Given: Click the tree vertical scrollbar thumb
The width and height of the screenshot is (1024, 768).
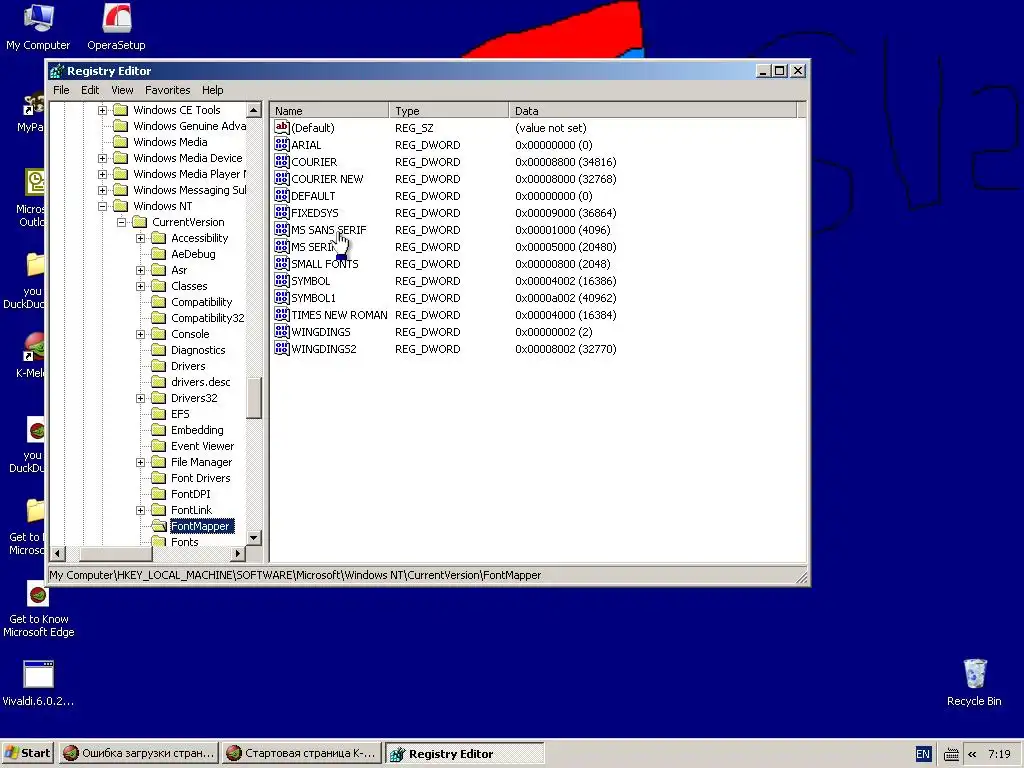Looking at the screenshot, I should [254, 397].
